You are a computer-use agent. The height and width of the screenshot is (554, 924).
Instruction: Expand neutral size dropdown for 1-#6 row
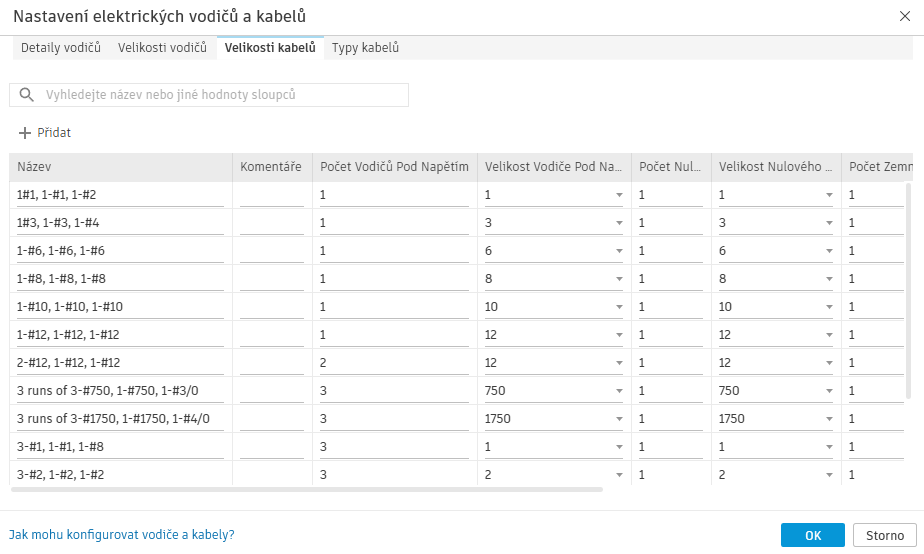tap(829, 251)
